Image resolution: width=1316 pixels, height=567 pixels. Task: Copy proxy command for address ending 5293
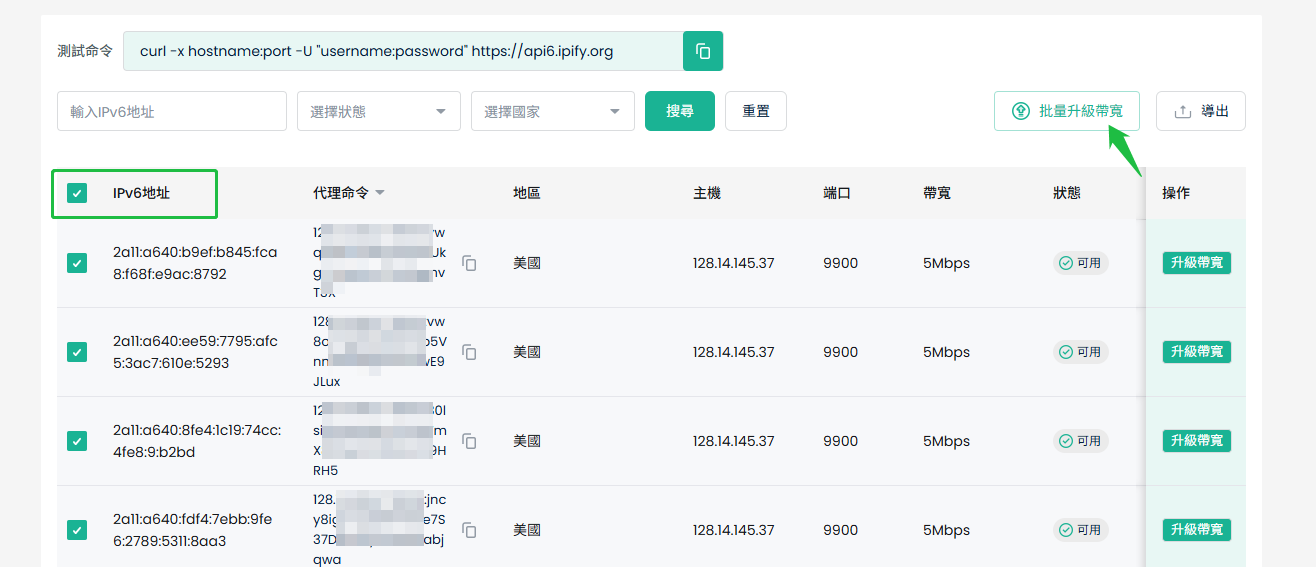point(469,352)
